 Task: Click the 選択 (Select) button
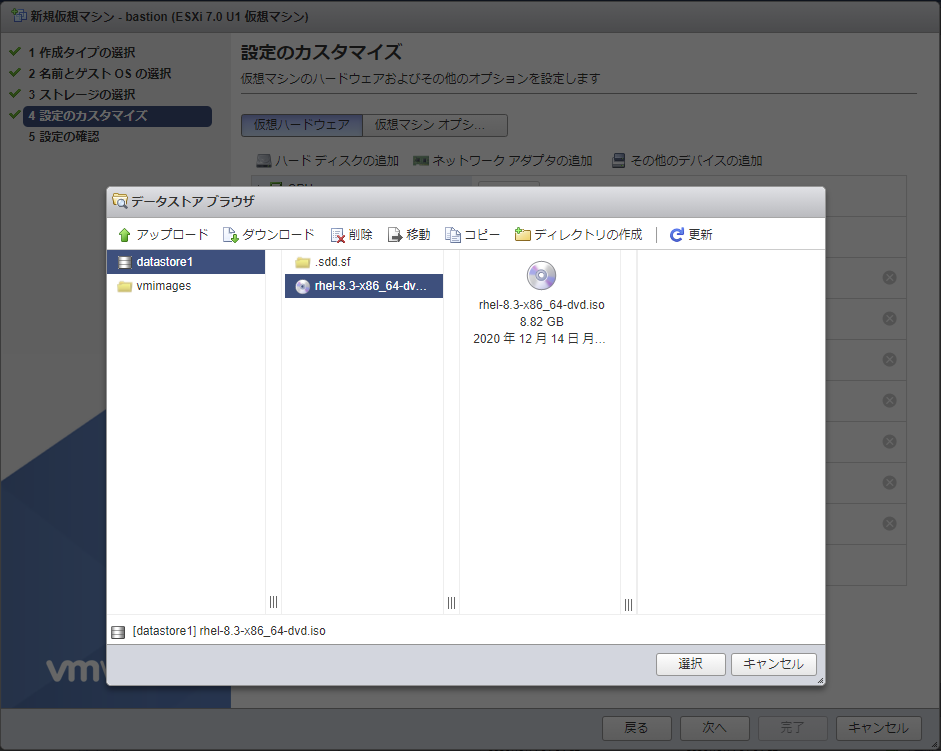coord(691,664)
